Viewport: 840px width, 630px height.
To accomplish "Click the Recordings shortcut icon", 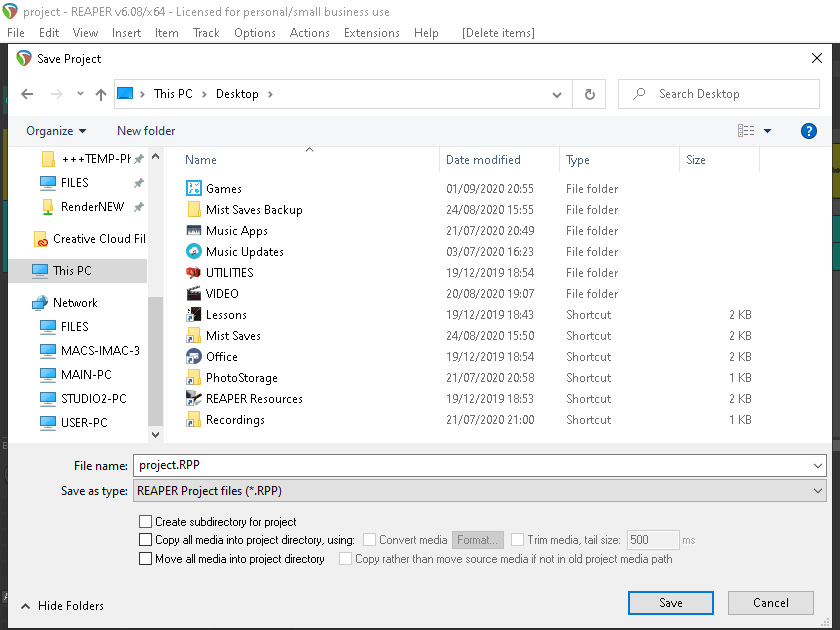I will 193,419.
